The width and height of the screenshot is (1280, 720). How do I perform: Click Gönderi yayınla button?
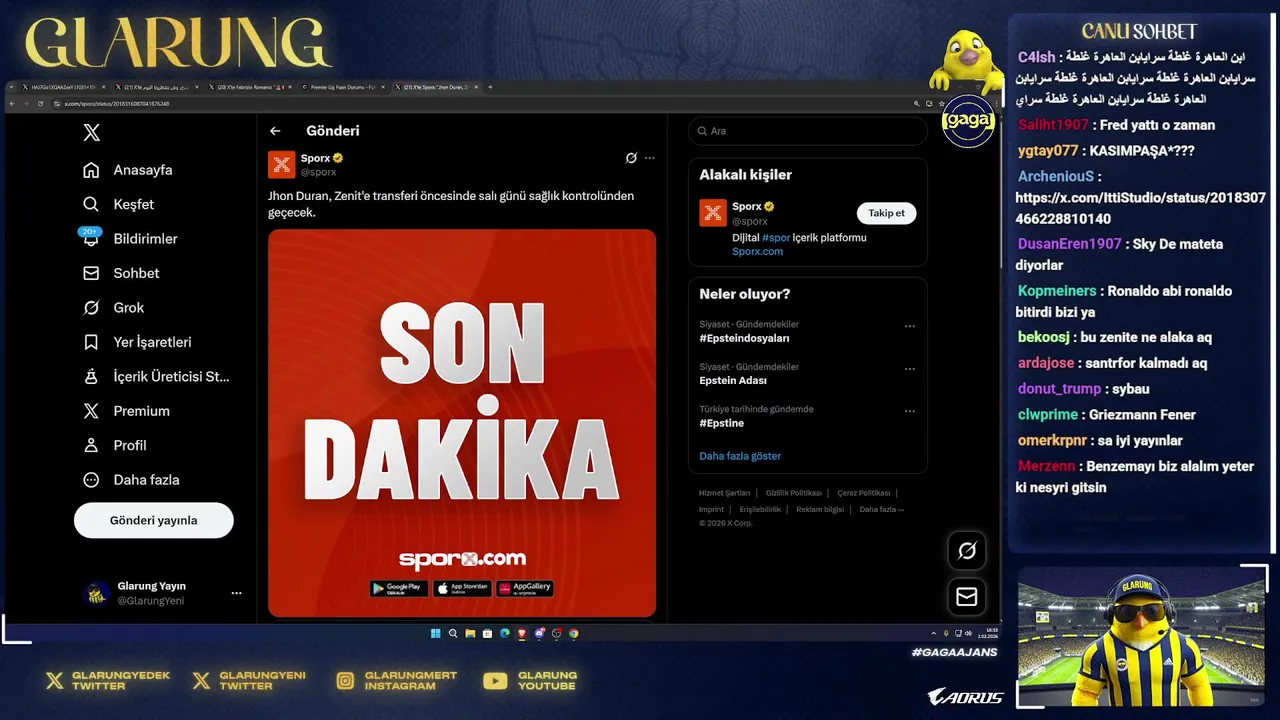coord(154,520)
